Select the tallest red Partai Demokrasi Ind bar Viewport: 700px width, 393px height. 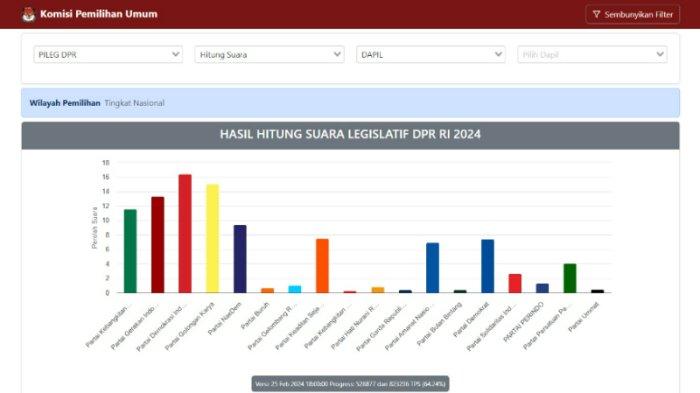(x=185, y=234)
